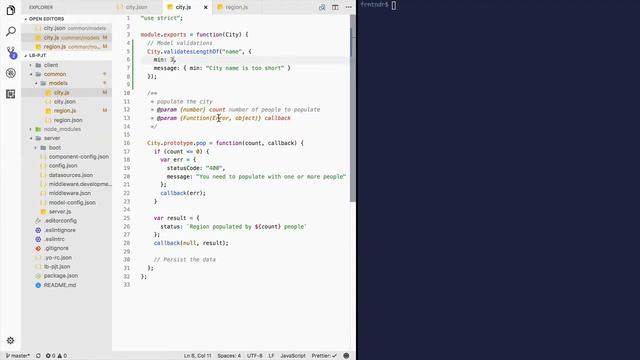Image resolution: width=640 pixels, height=360 pixels.
Task: Click the errors and warnings count in status bar
Action: click(56, 356)
